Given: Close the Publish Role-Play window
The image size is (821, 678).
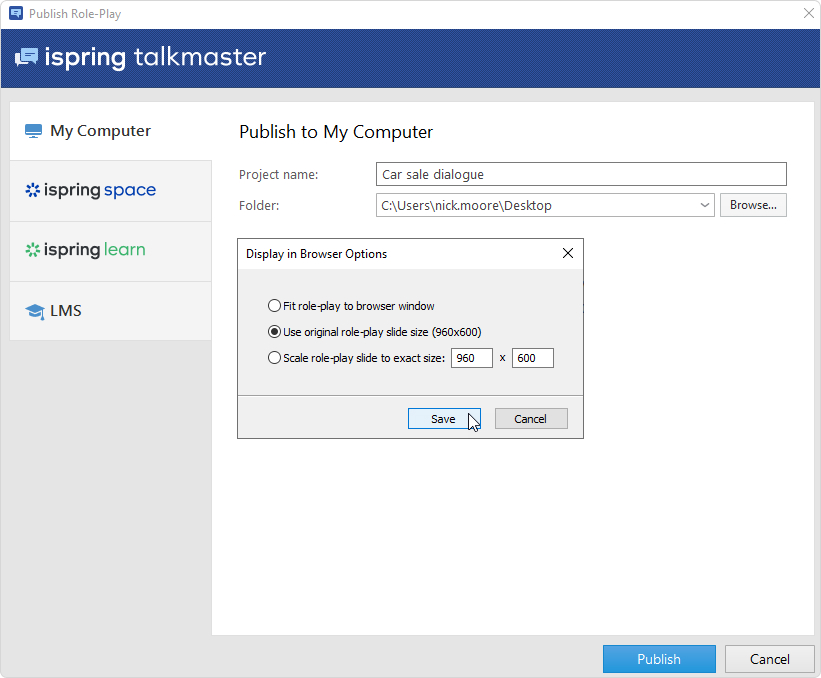Looking at the screenshot, I should click(x=807, y=14).
